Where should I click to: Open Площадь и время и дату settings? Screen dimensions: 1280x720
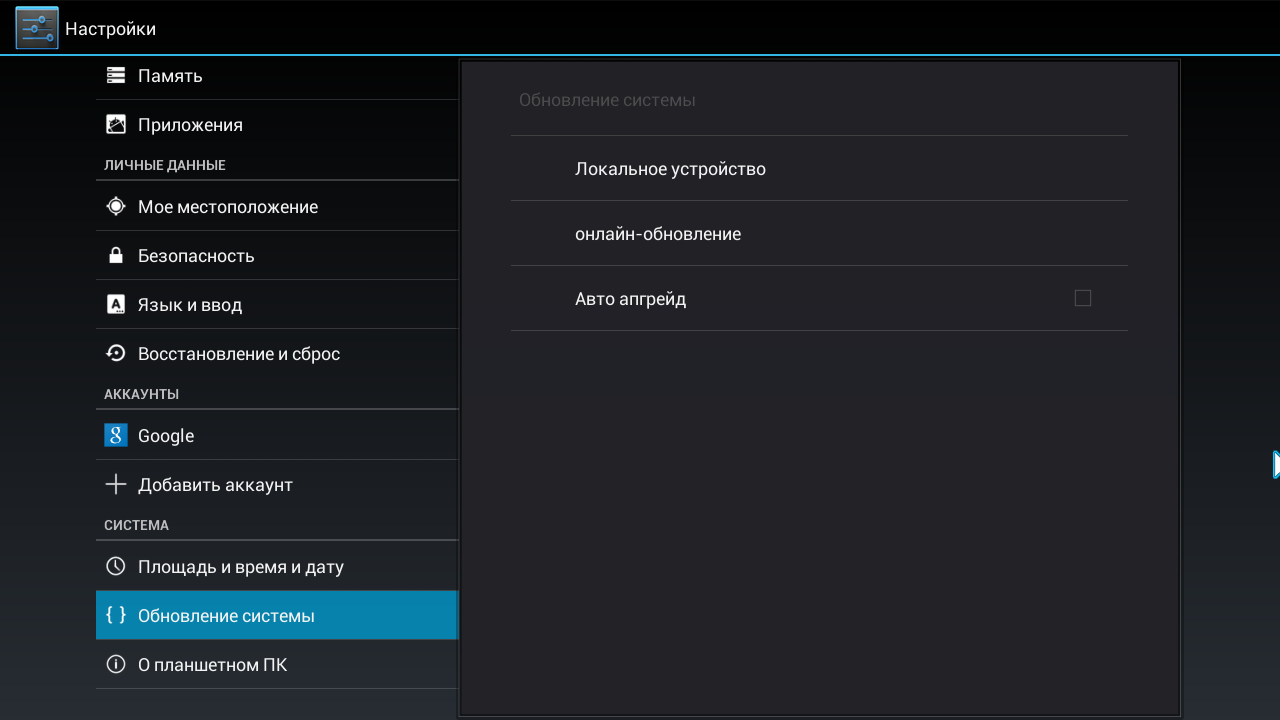(x=241, y=567)
